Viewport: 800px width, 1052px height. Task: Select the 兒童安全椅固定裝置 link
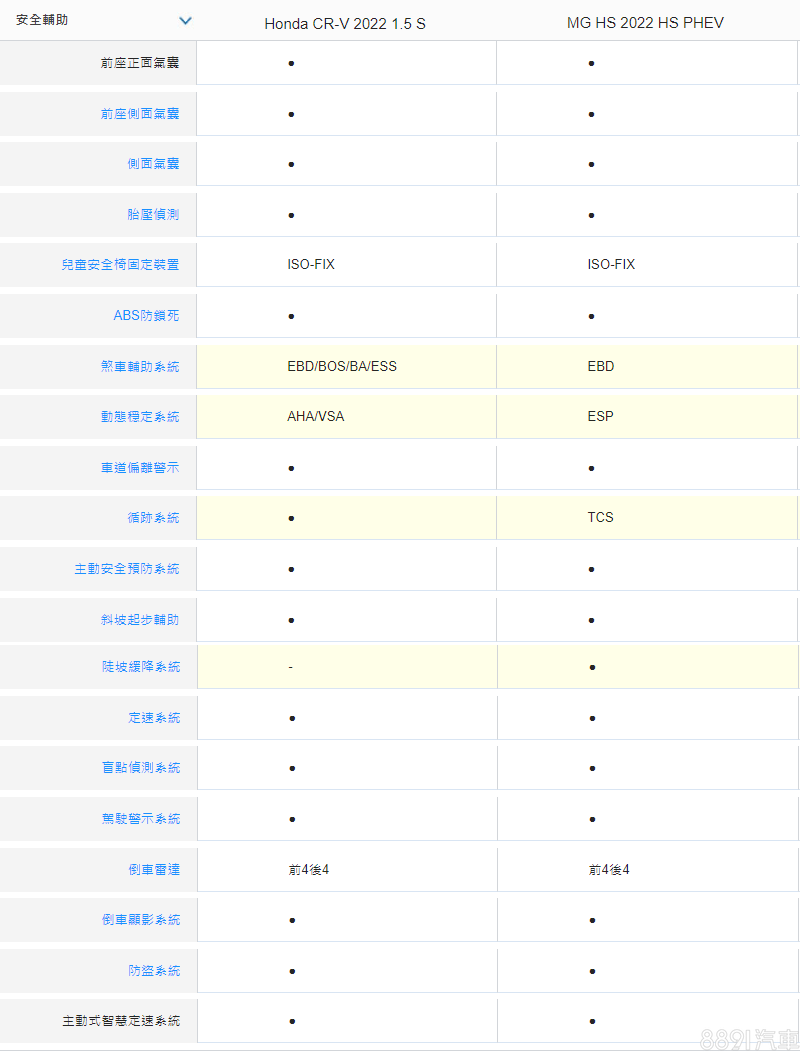tap(120, 265)
